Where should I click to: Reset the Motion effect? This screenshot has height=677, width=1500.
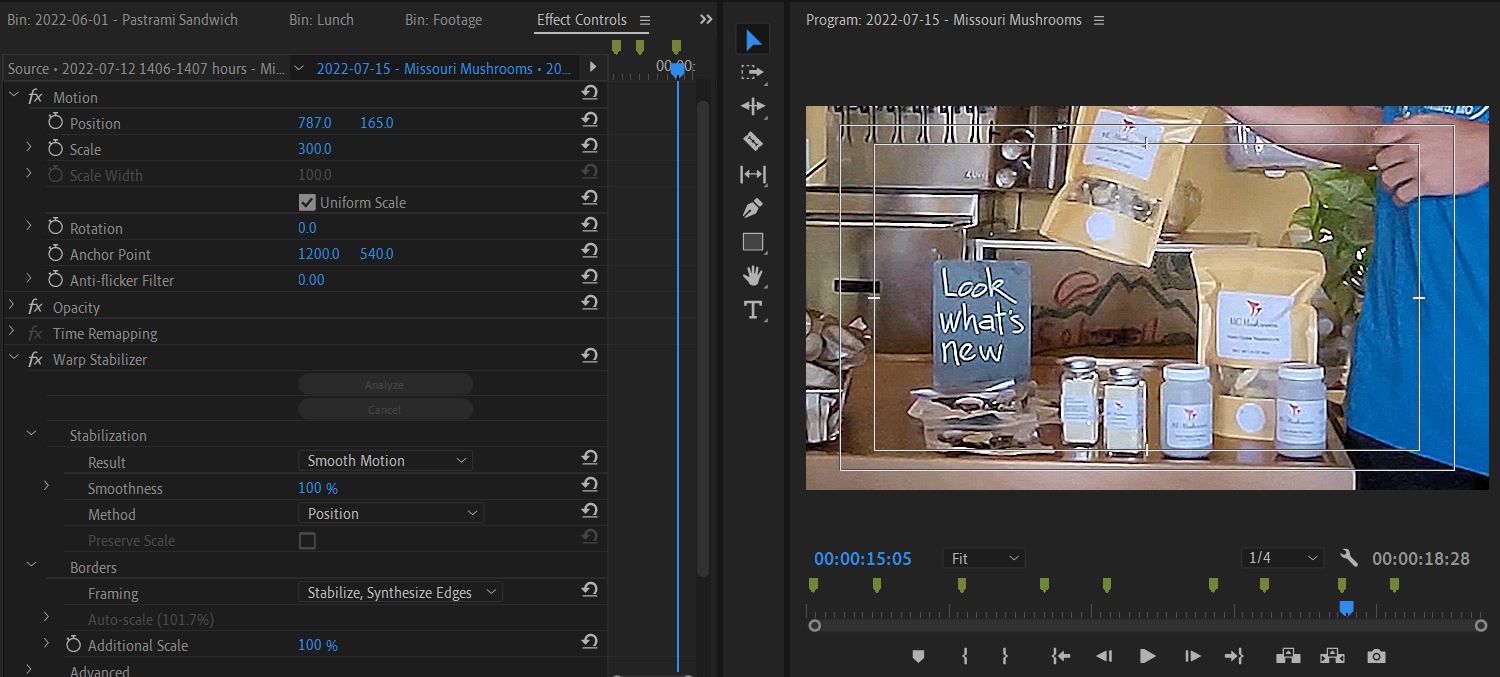(590, 93)
